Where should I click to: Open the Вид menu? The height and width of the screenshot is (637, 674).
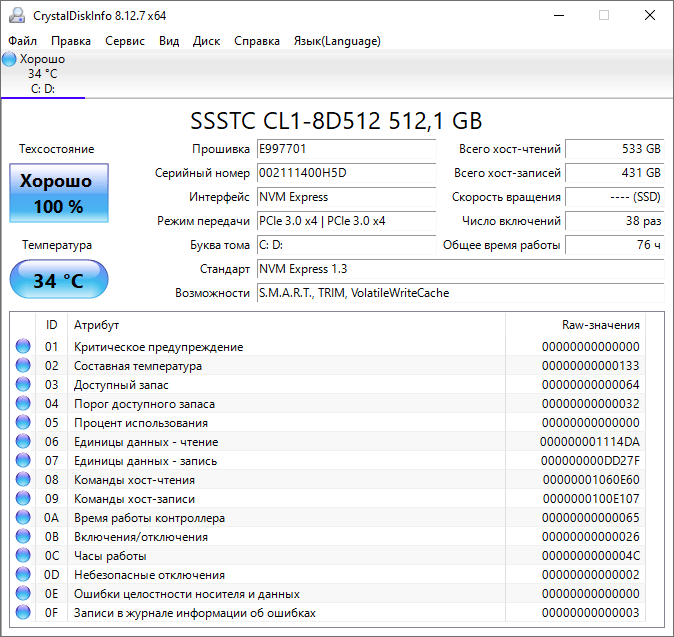169,41
